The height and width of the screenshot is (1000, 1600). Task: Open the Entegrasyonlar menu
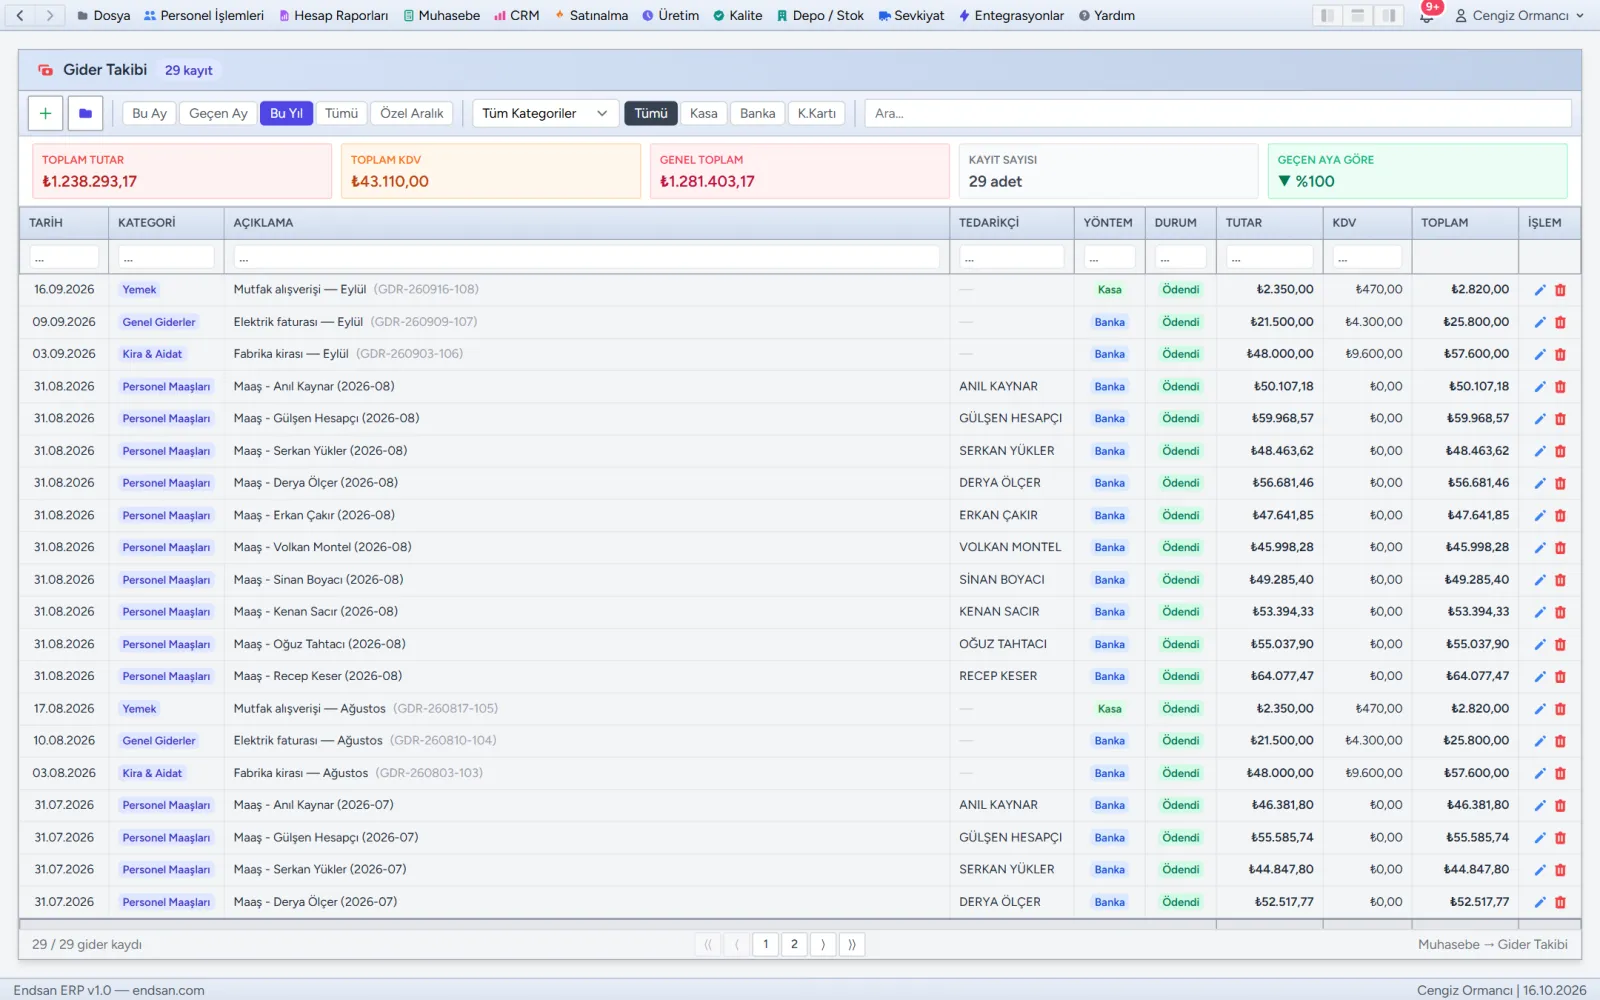click(1011, 16)
